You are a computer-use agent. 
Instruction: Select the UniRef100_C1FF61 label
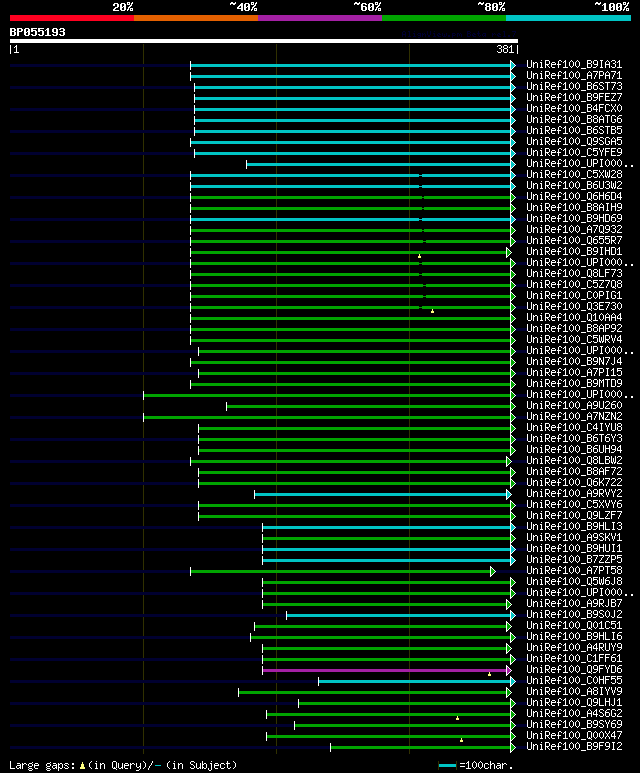574,659
